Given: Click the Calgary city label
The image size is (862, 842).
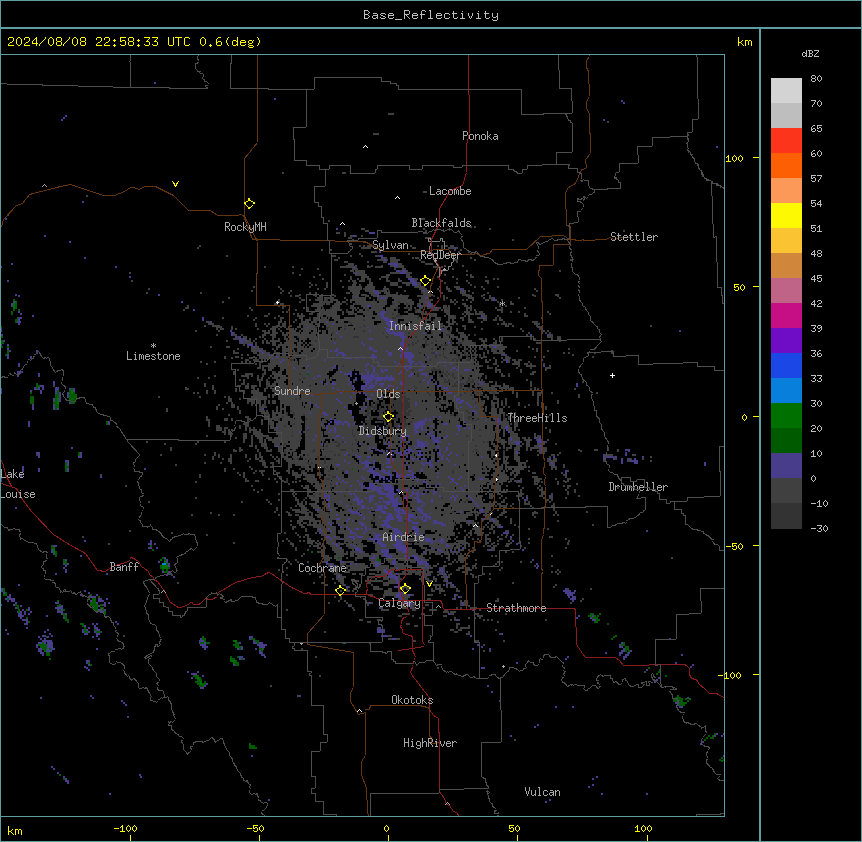Looking at the screenshot, I should pos(399,603).
